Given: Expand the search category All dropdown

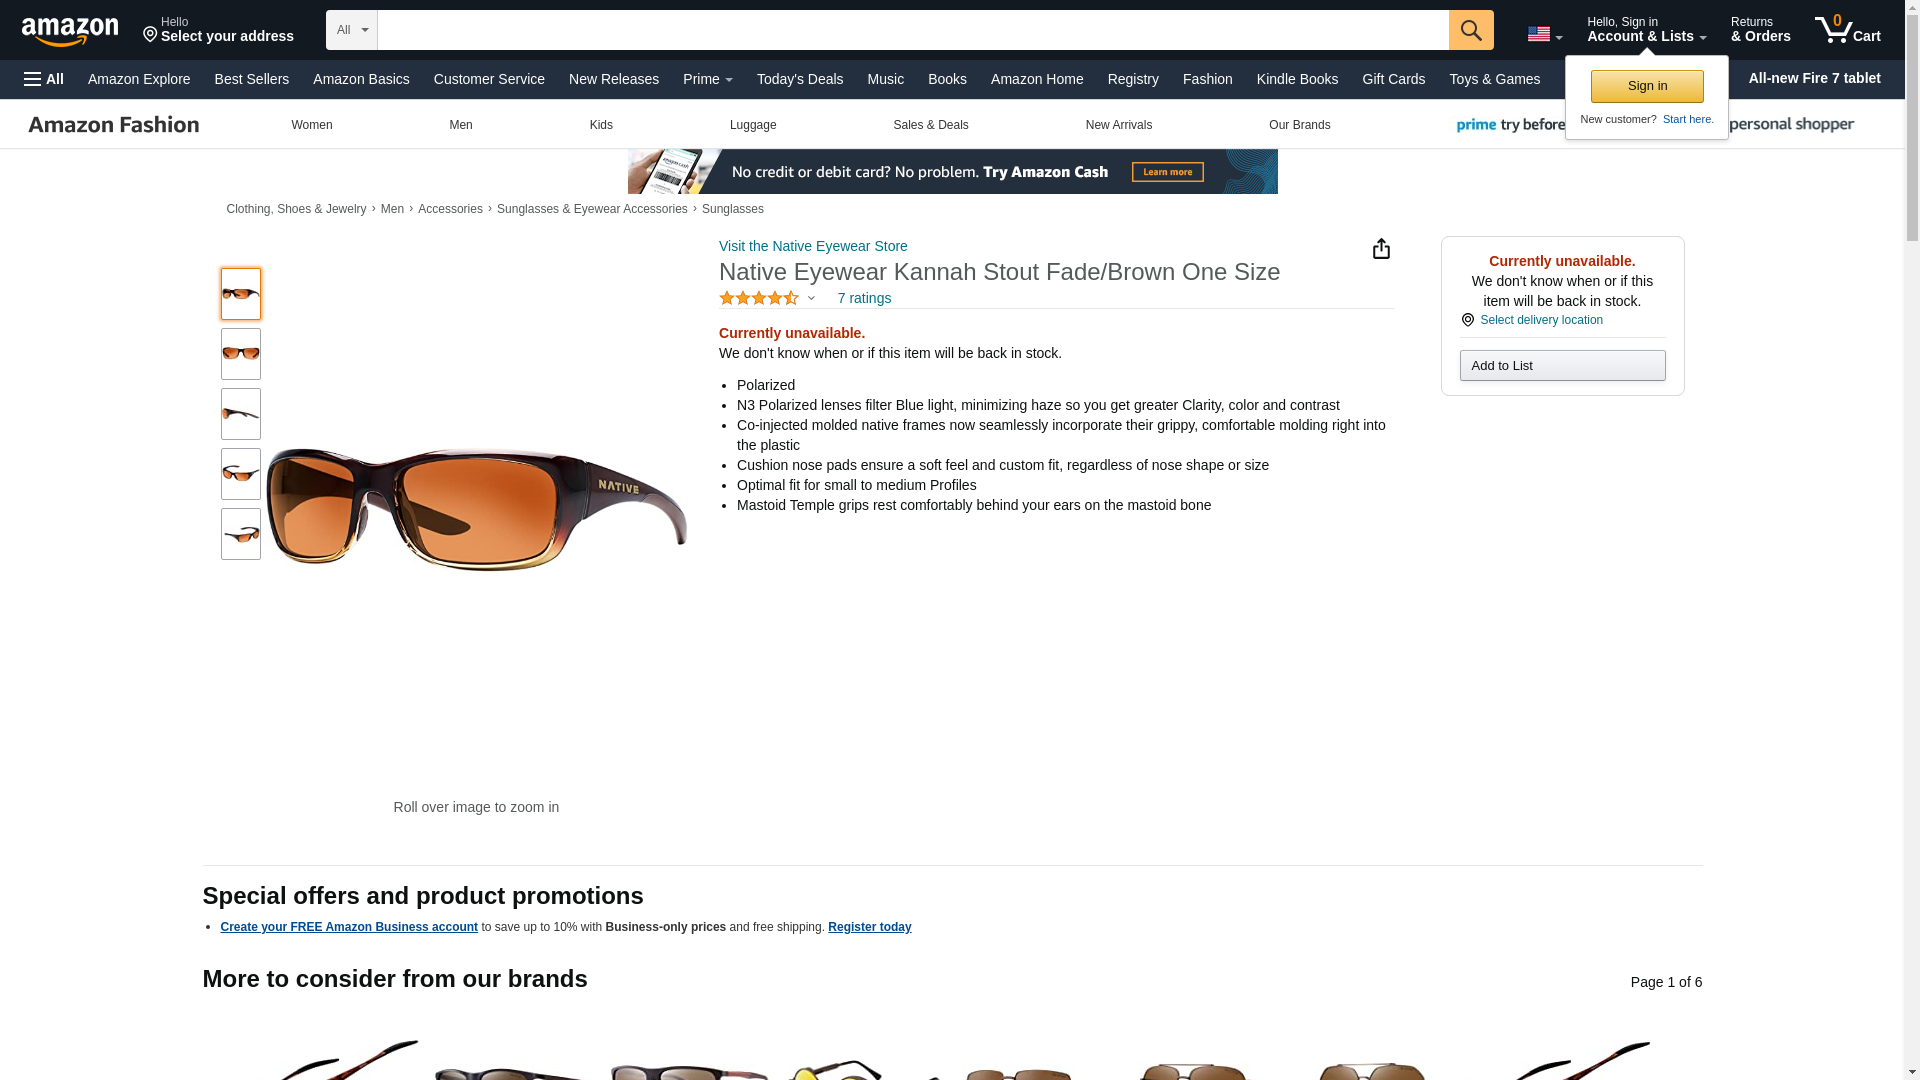Looking at the screenshot, I should pos(352,30).
